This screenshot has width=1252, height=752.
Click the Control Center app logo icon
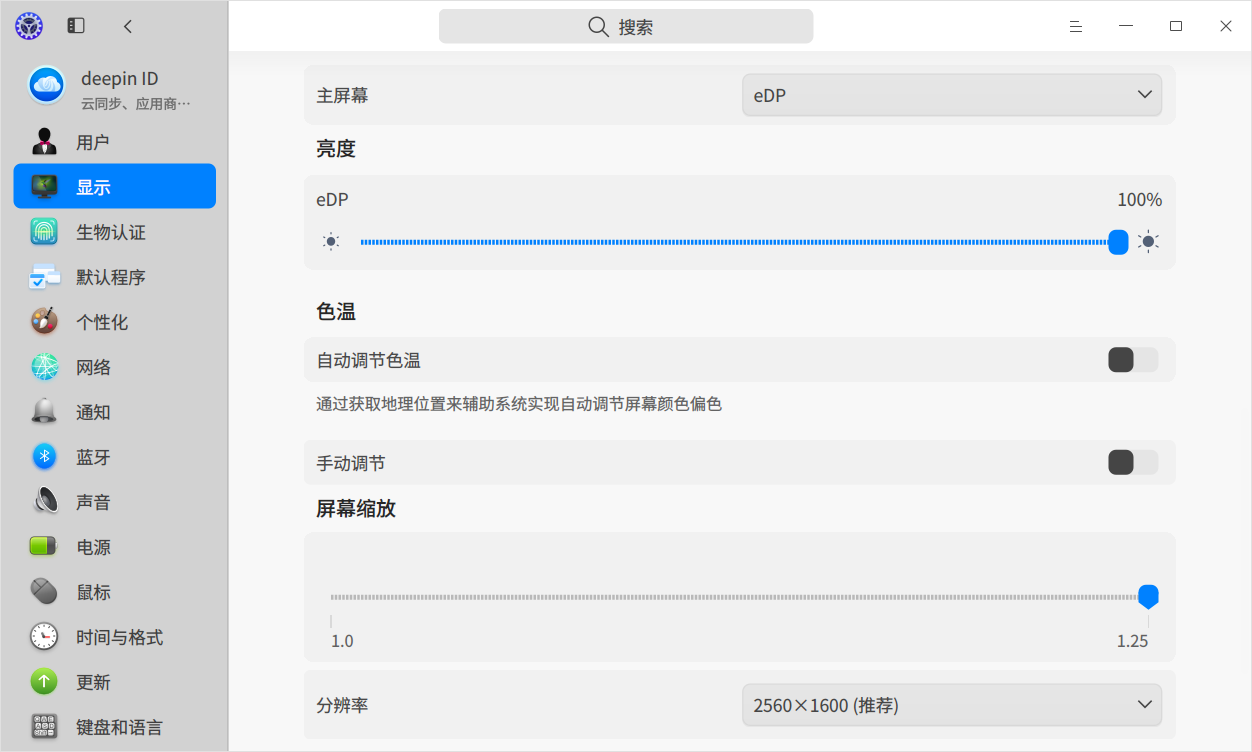[29, 26]
